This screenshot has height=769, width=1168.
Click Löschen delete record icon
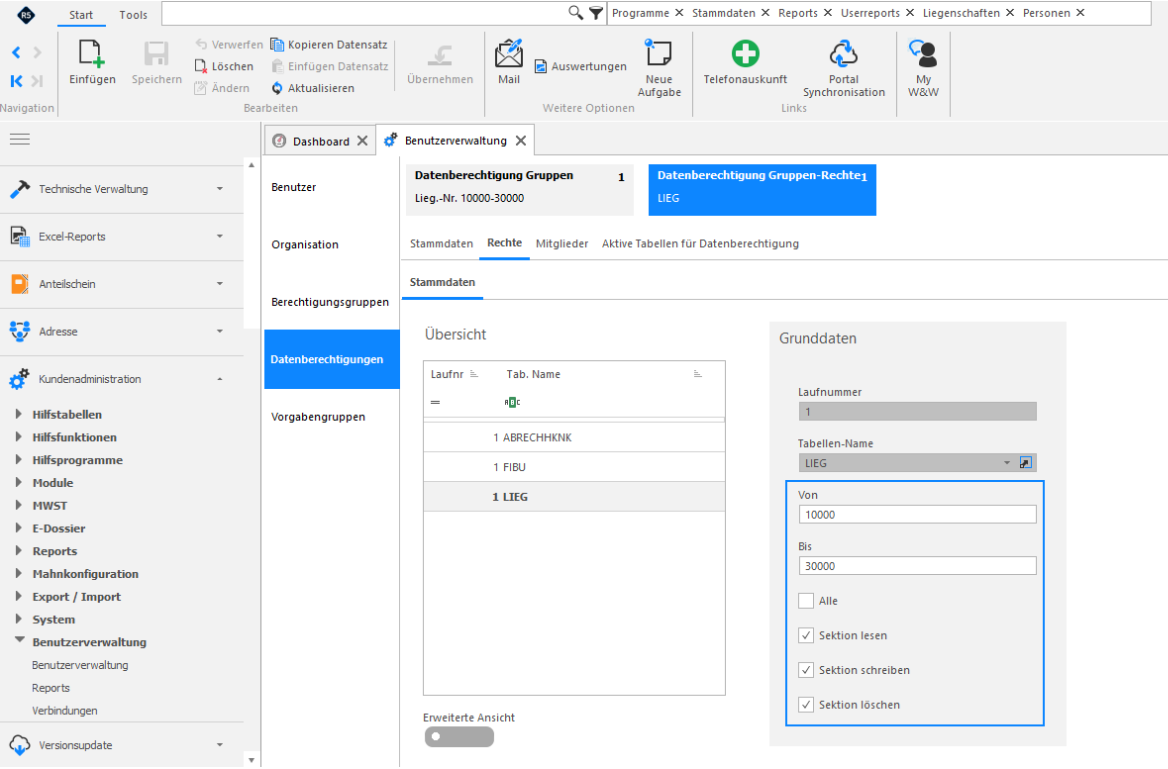pyautogui.click(x=200, y=66)
